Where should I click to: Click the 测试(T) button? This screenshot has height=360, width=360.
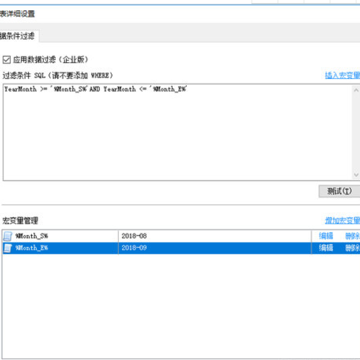click(339, 191)
